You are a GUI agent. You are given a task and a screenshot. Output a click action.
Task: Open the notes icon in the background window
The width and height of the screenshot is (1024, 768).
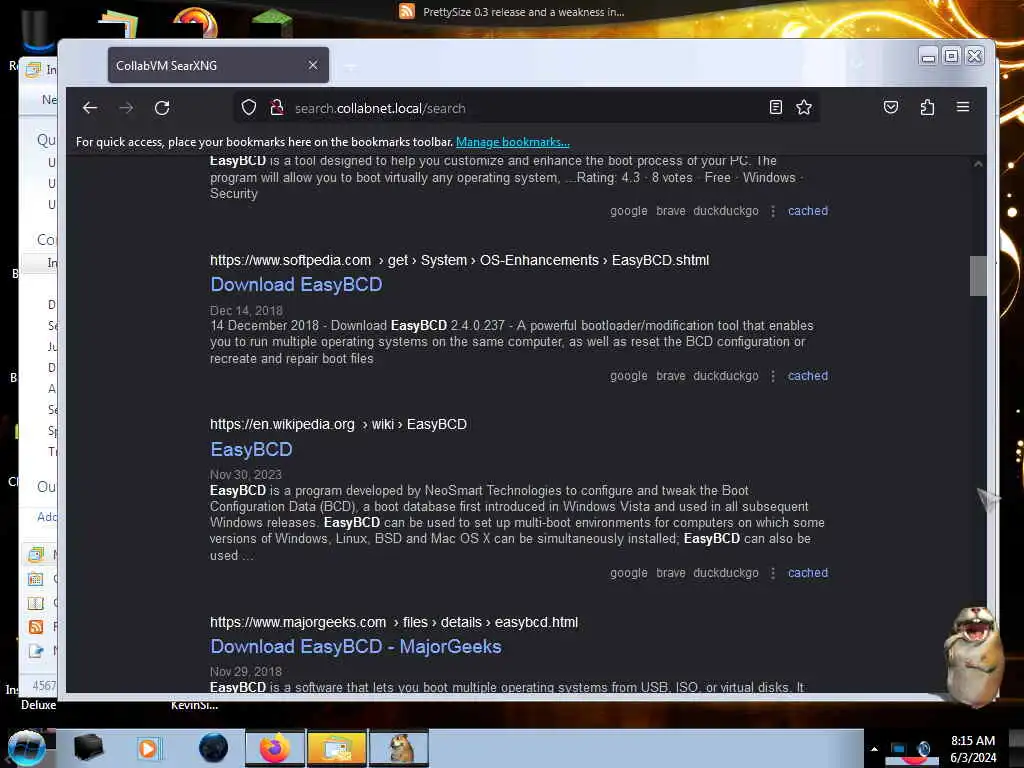(36, 650)
